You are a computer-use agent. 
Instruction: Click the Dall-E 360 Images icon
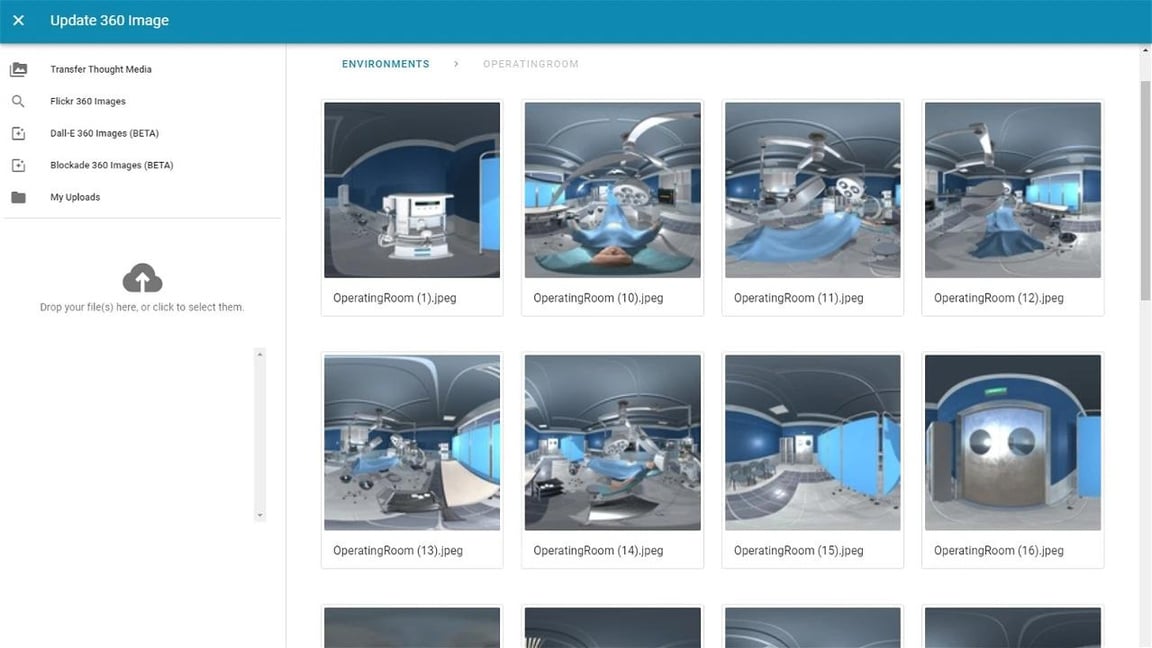[x=18, y=133]
